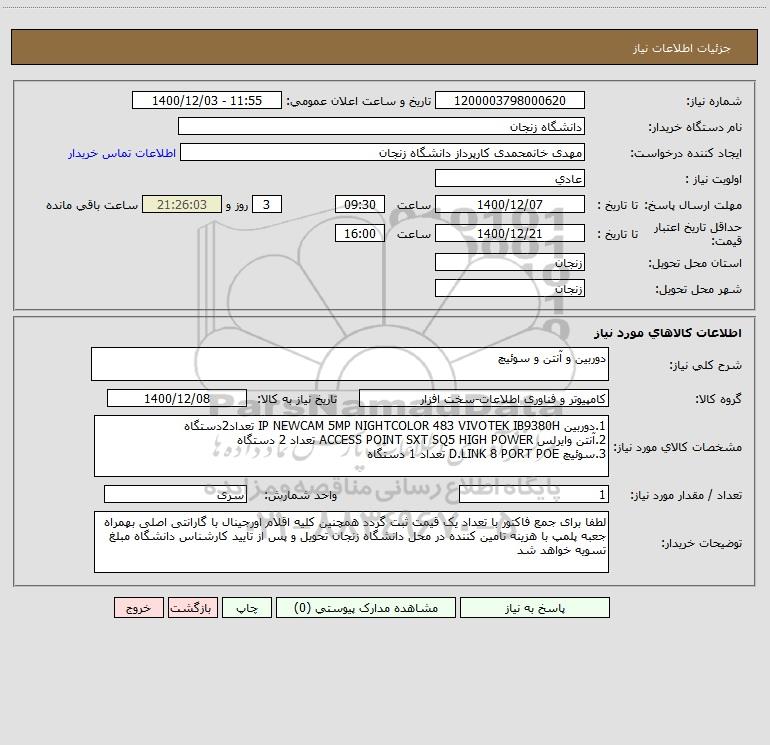Open مشاهده مدارک پیوستی (0) button
The height and width of the screenshot is (745, 770).
(366, 607)
